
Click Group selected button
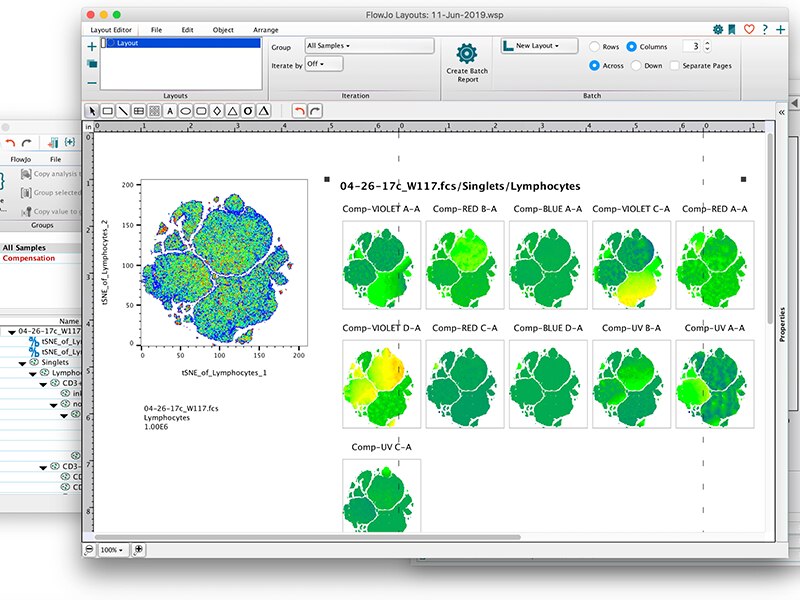tap(50, 193)
